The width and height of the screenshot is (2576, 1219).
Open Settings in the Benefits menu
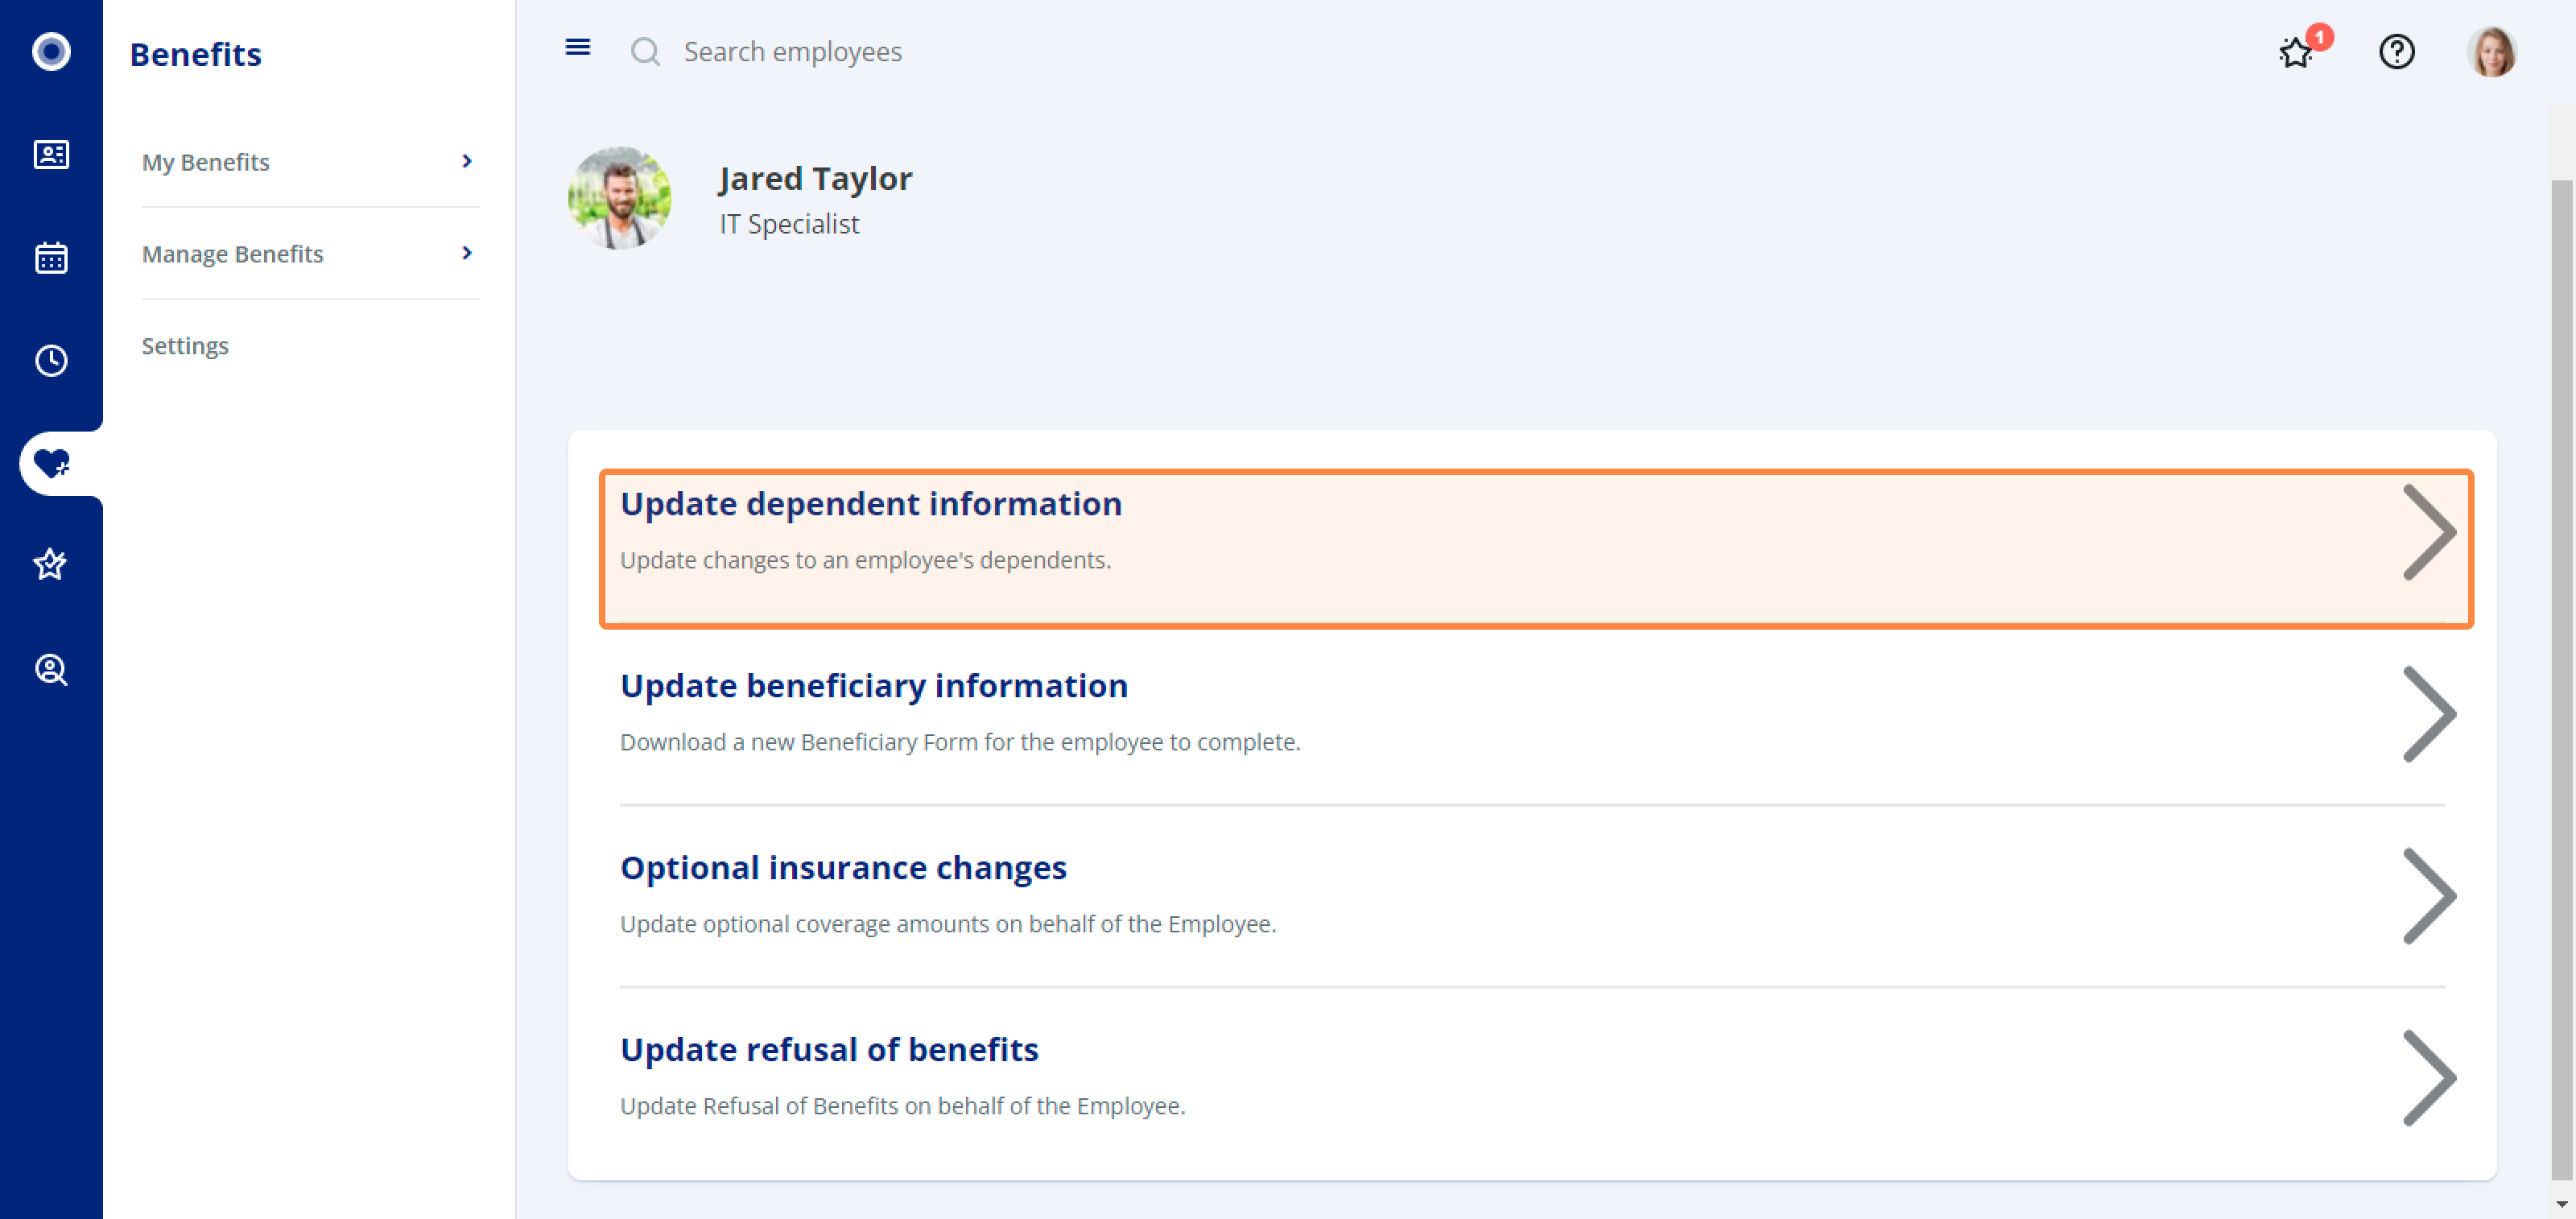185,346
